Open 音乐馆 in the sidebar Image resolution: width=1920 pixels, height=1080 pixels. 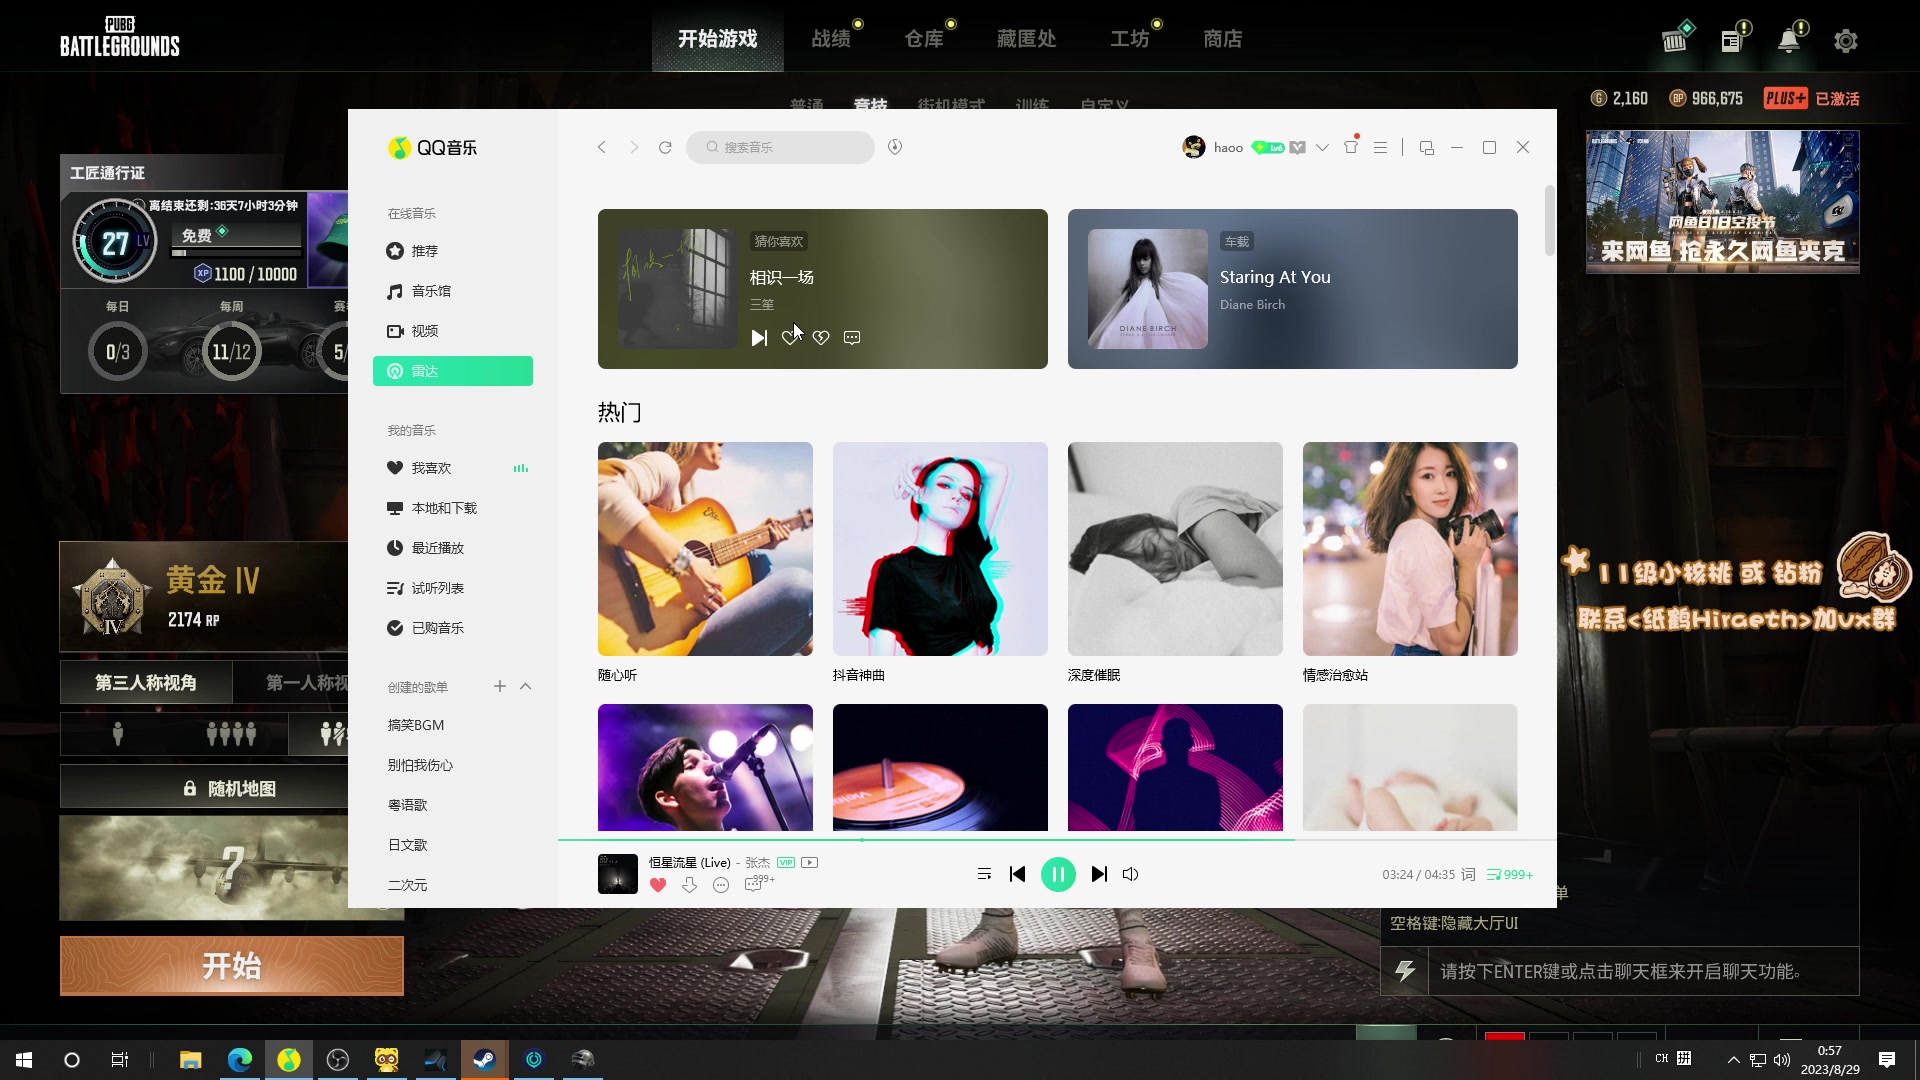click(x=431, y=291)
